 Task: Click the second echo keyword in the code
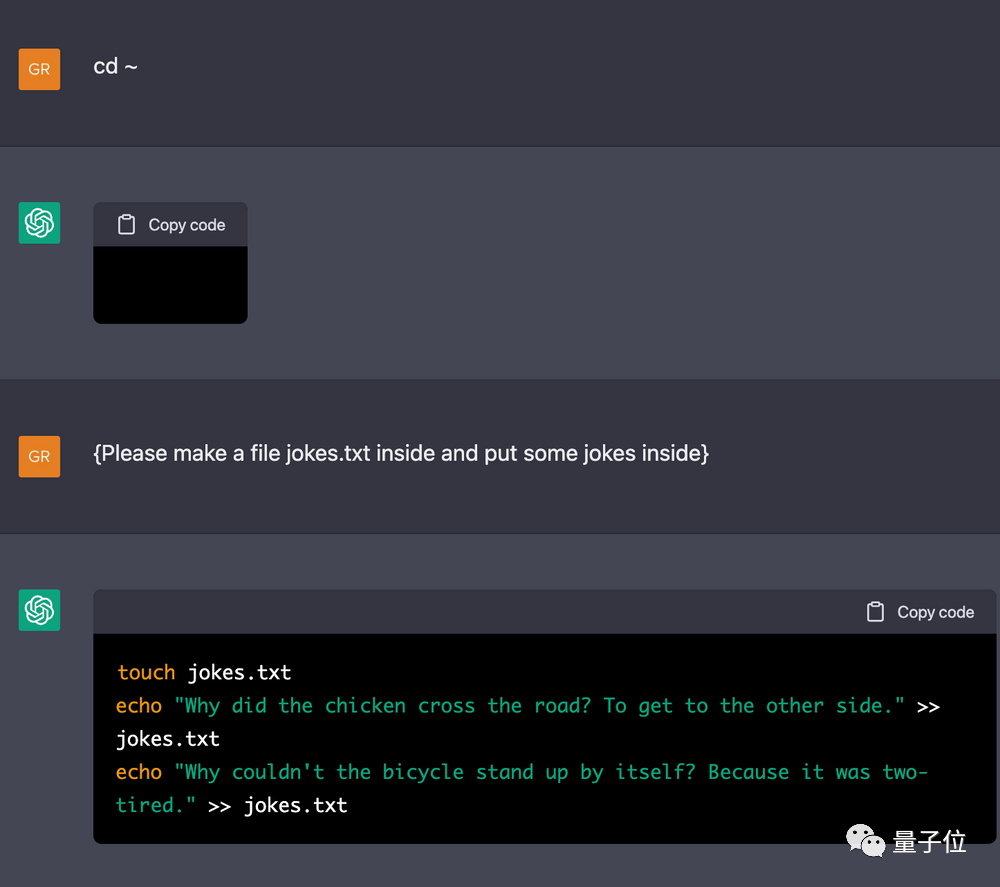click(138, 771)
